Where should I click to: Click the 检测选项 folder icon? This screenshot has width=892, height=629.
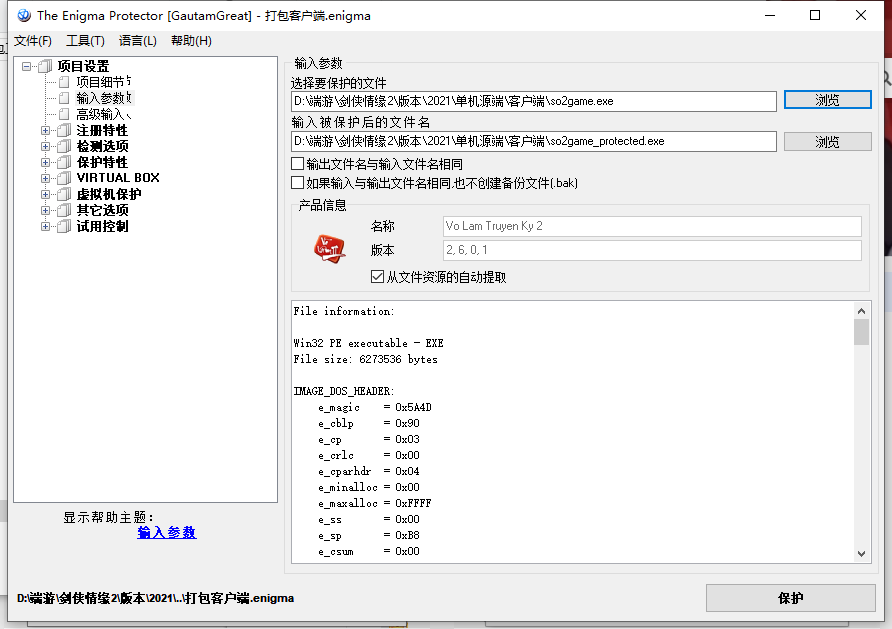point(64,146)
